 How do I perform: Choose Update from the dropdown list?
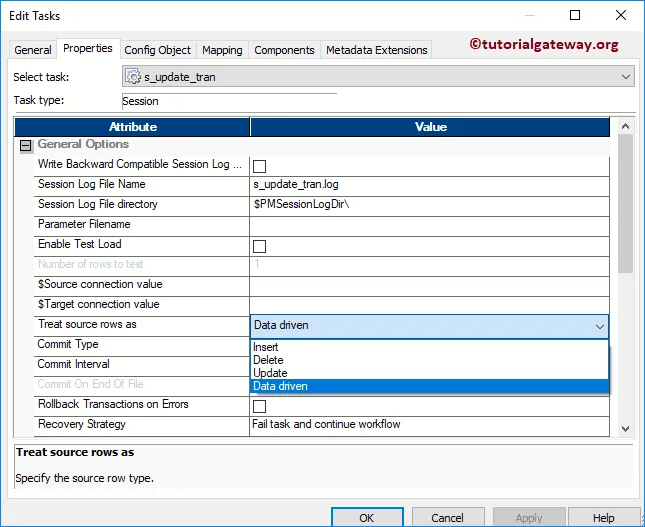pyautogui.click(x=429, y=373)
